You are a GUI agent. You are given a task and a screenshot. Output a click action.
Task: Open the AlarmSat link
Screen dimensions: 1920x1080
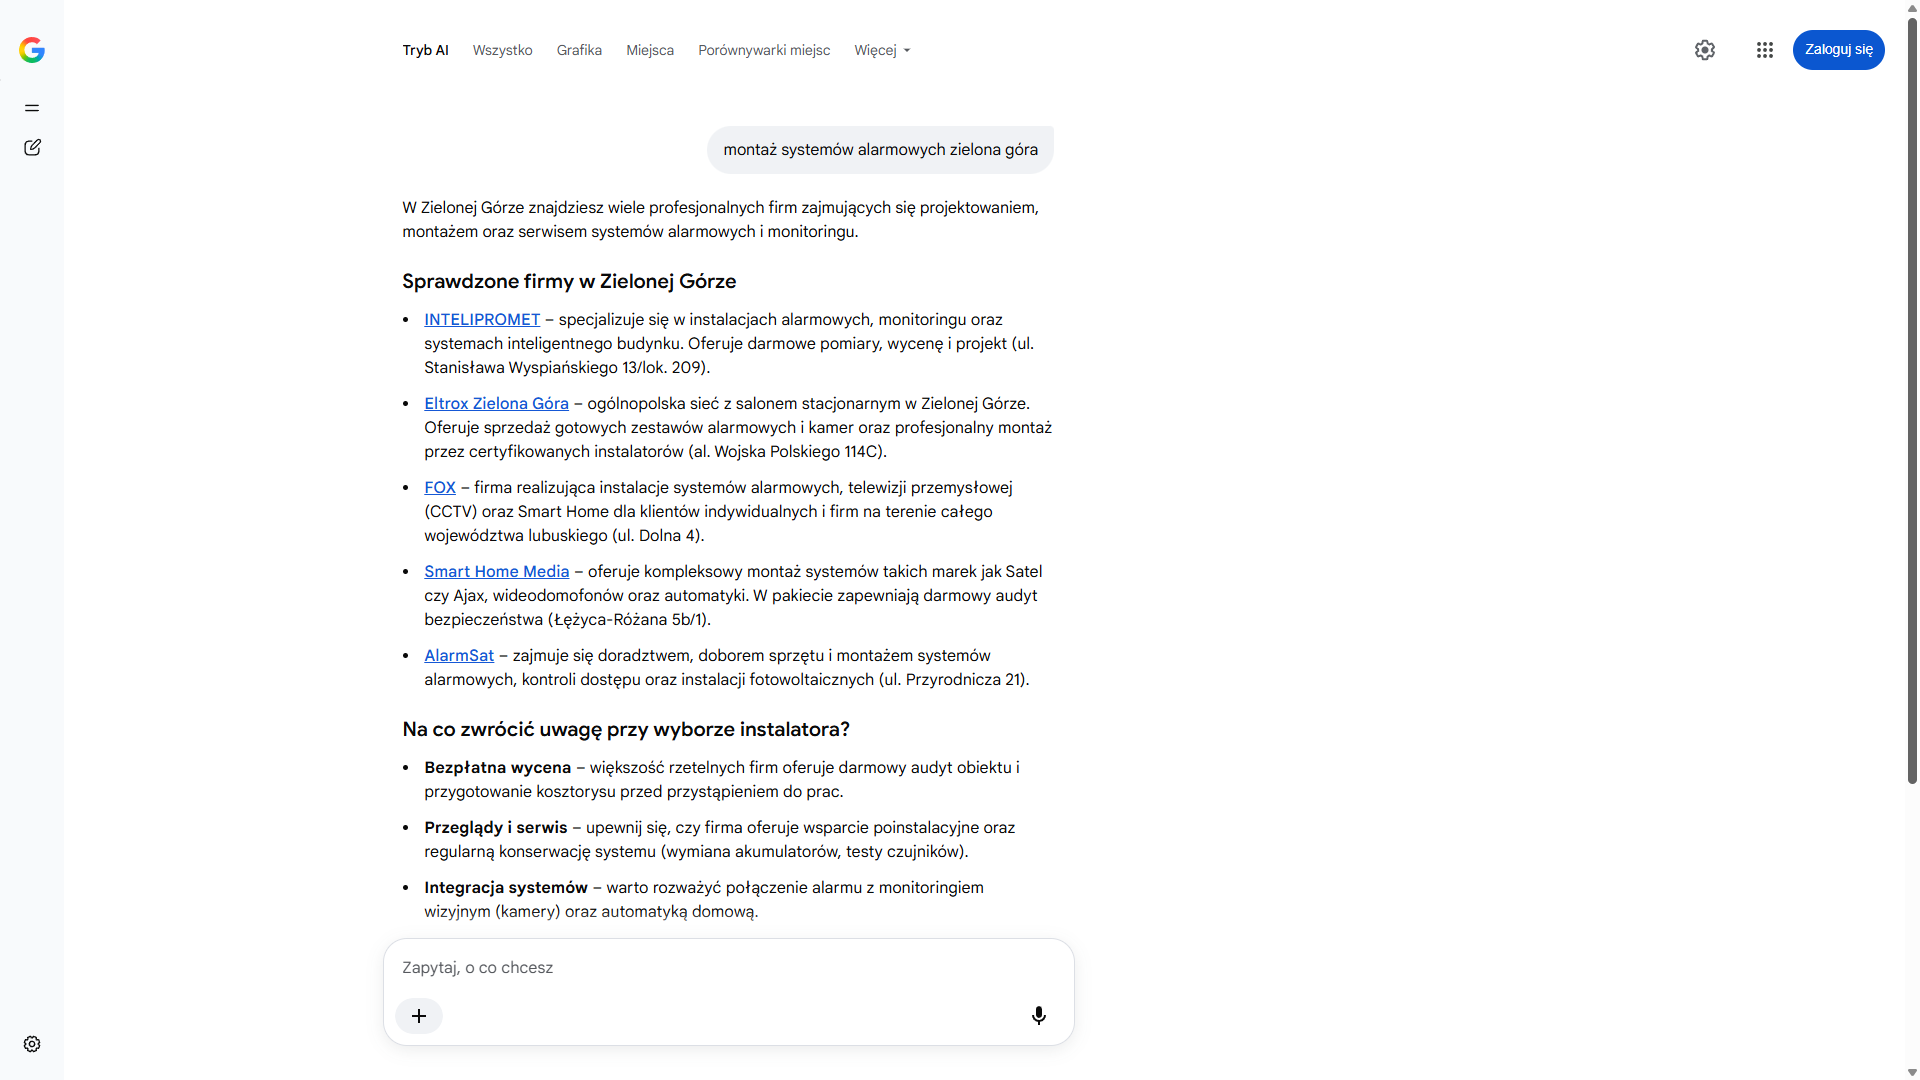click(459, 656)
